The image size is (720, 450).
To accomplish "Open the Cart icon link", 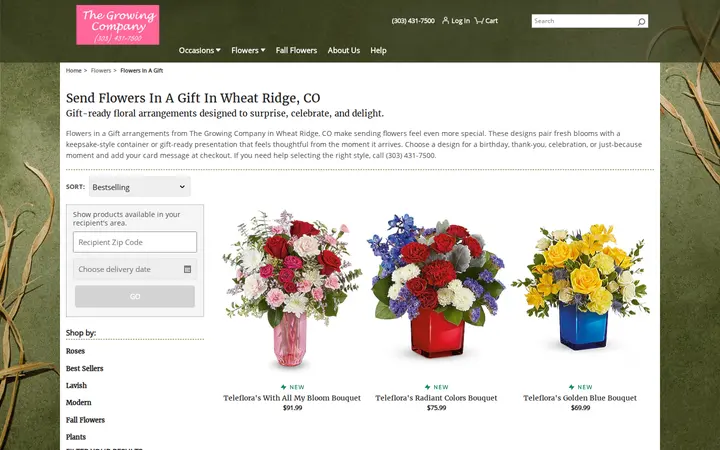I will pyautogui.click(x=486, y=21).
